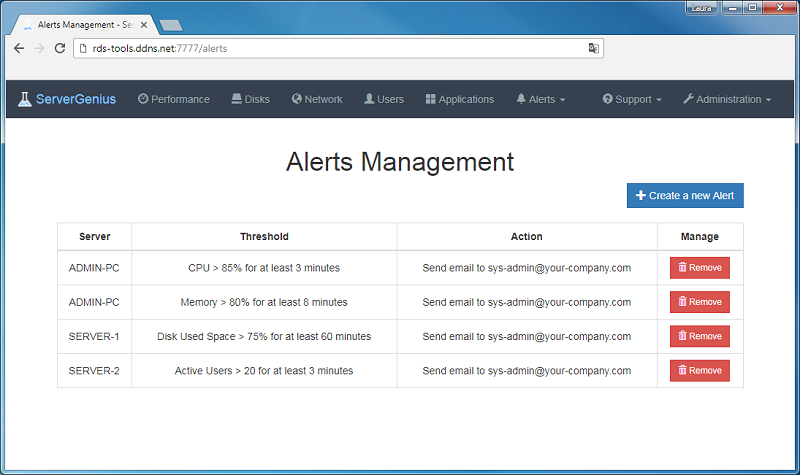Screen dimensions: 800x475
Task: Expand the Alerts dropdown menu
Action: coord(541,99)
